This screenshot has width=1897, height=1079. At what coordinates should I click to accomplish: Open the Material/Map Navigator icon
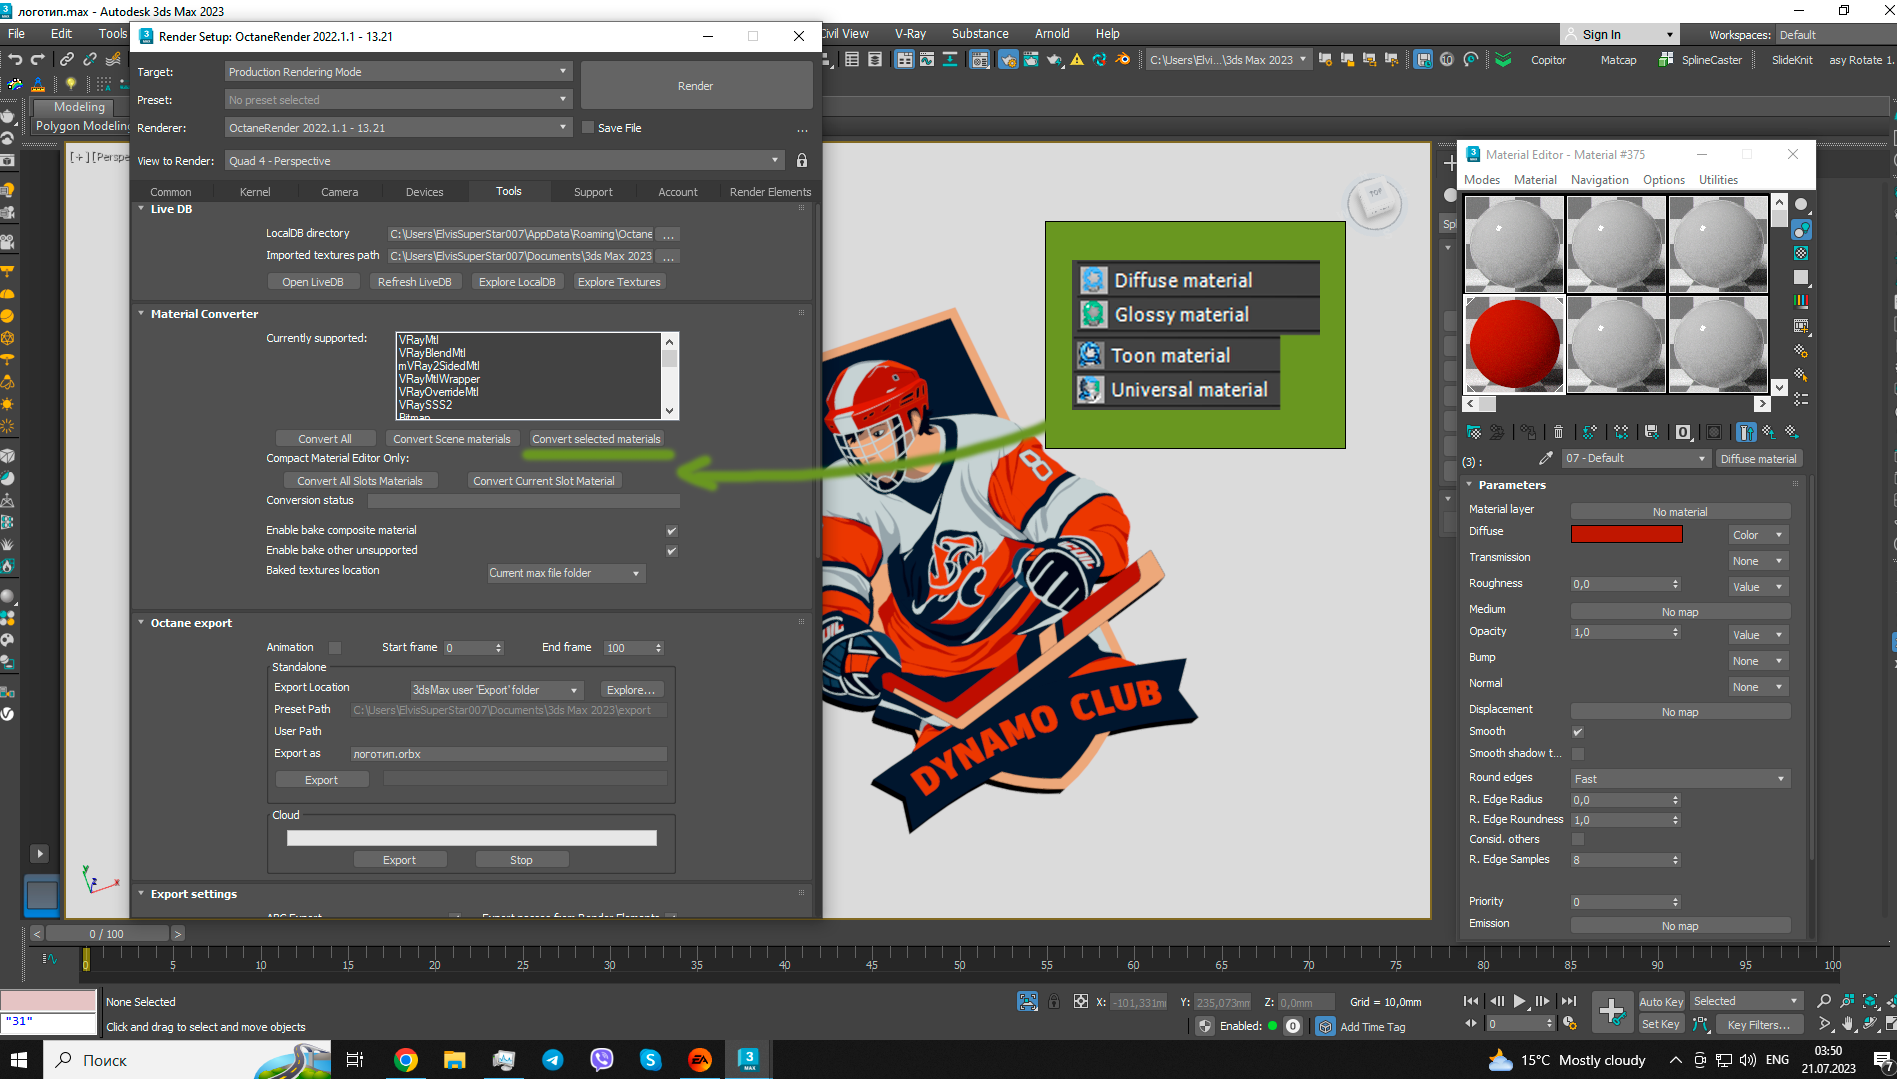[x=1801, y=399]
